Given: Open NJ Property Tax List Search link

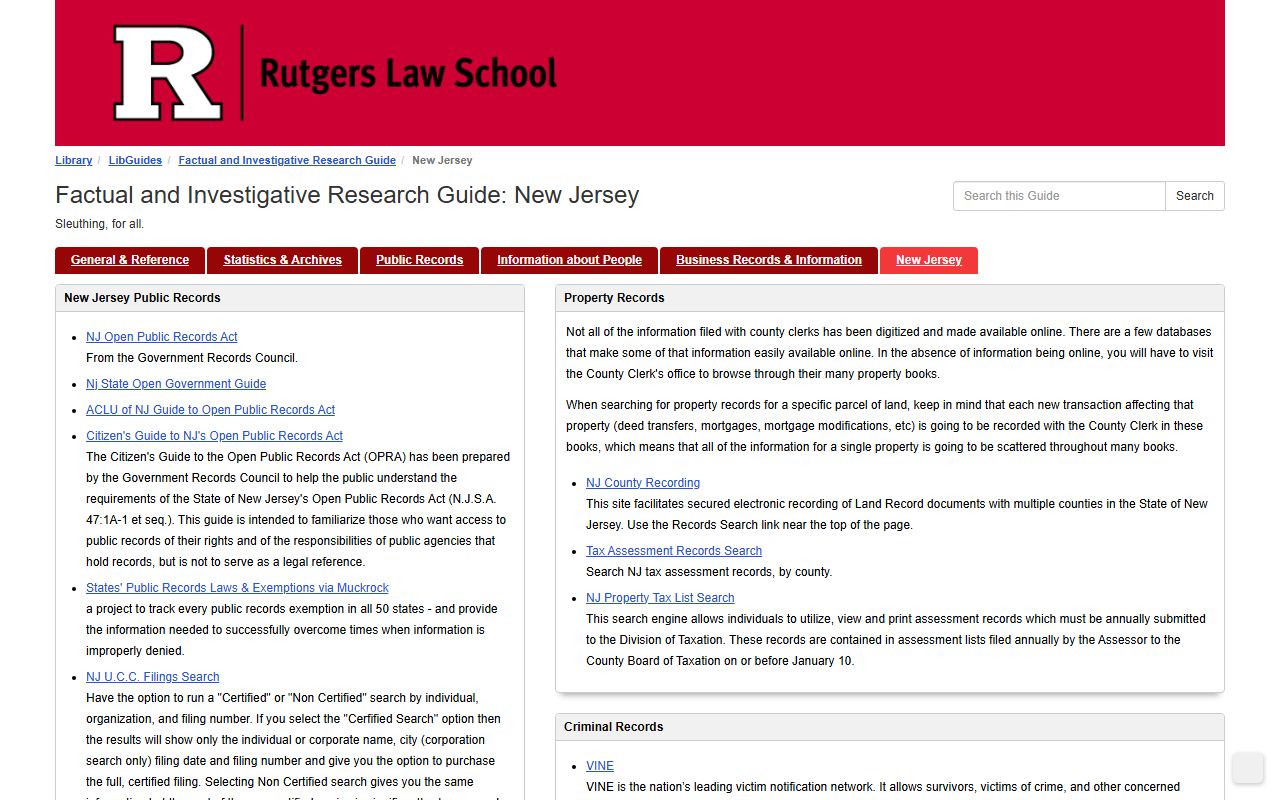Looking at the screenshot, I should tap(660, 598).
